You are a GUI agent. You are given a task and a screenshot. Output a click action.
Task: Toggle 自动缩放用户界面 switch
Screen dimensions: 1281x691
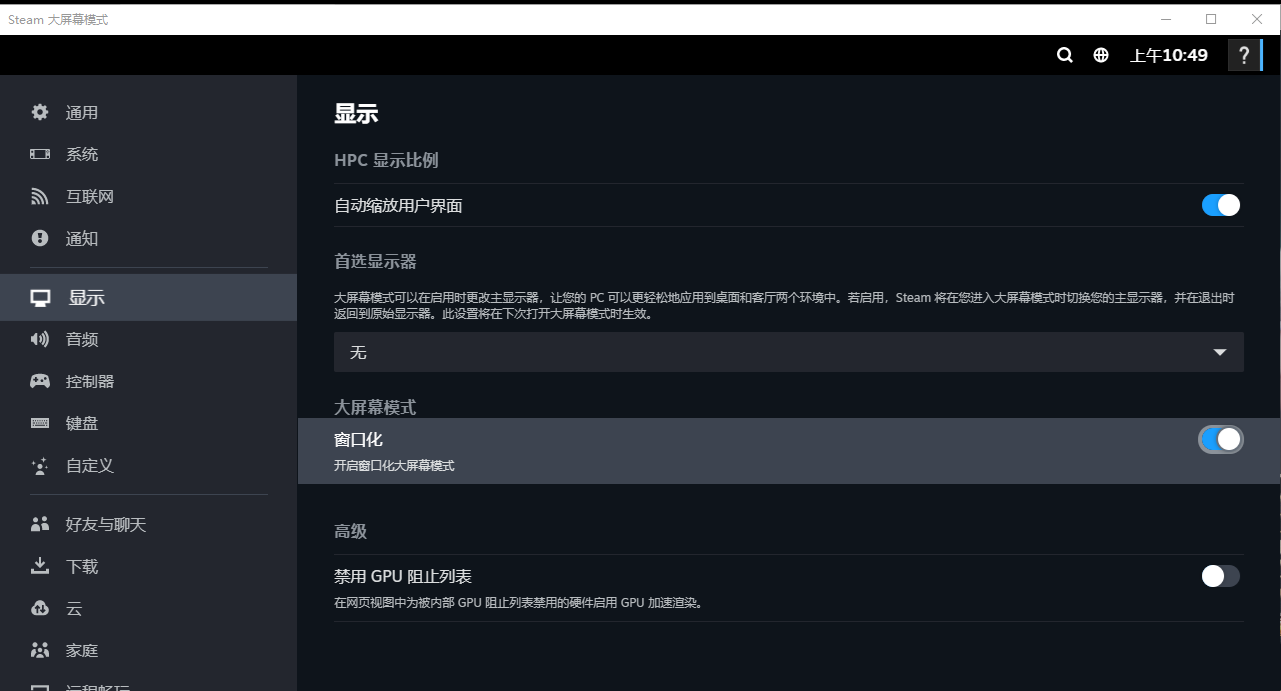click(1220, 205)
